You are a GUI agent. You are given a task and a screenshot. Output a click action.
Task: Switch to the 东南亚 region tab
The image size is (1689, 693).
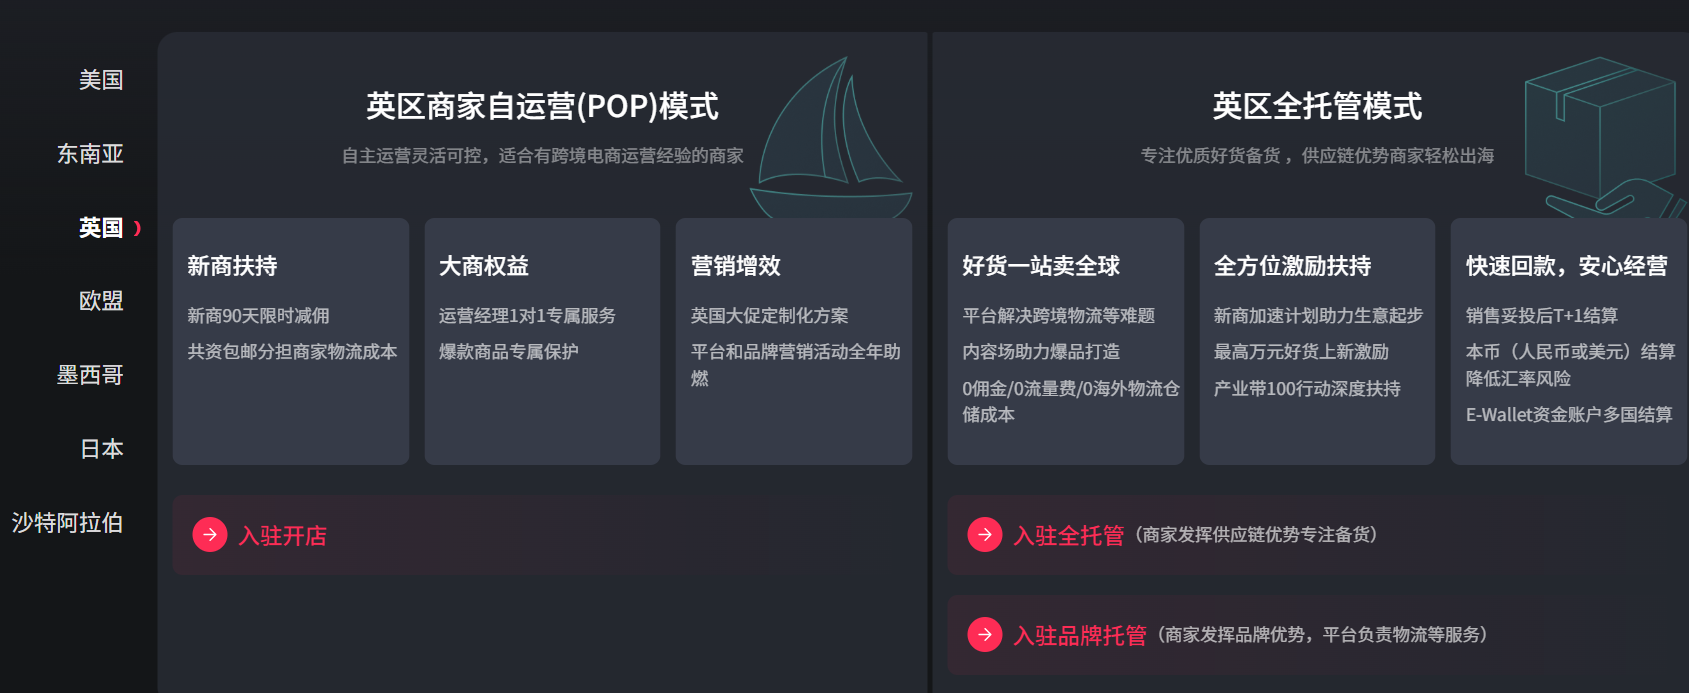pyautogui.click(x=90, y=154)
